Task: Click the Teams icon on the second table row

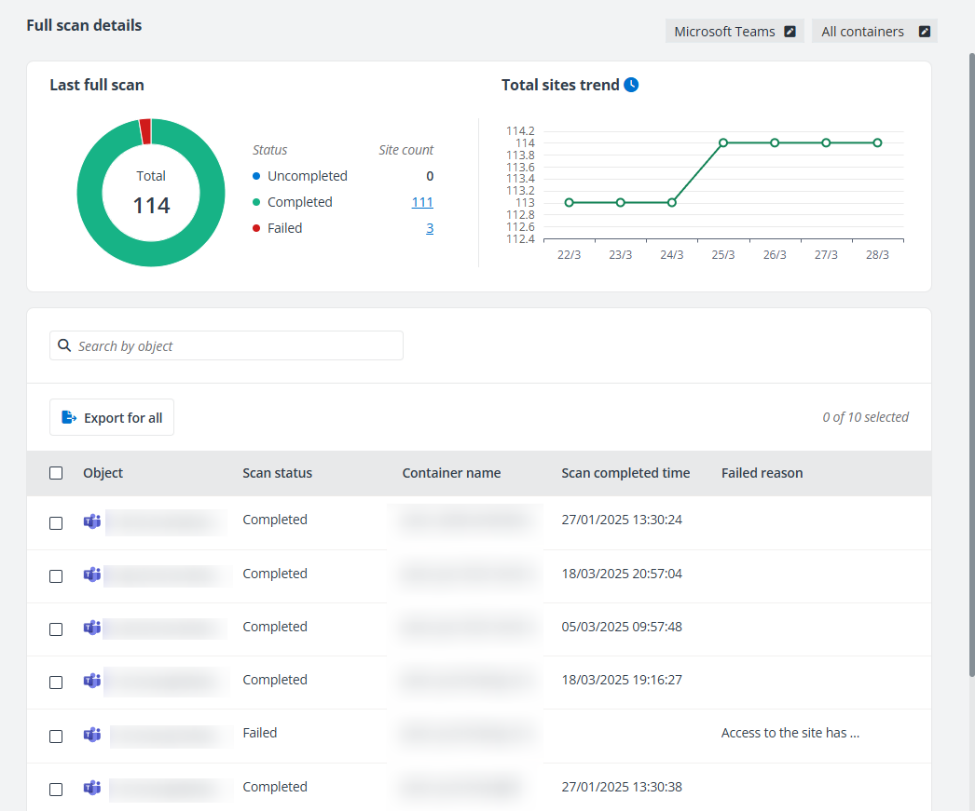Action: click(91, 575)
